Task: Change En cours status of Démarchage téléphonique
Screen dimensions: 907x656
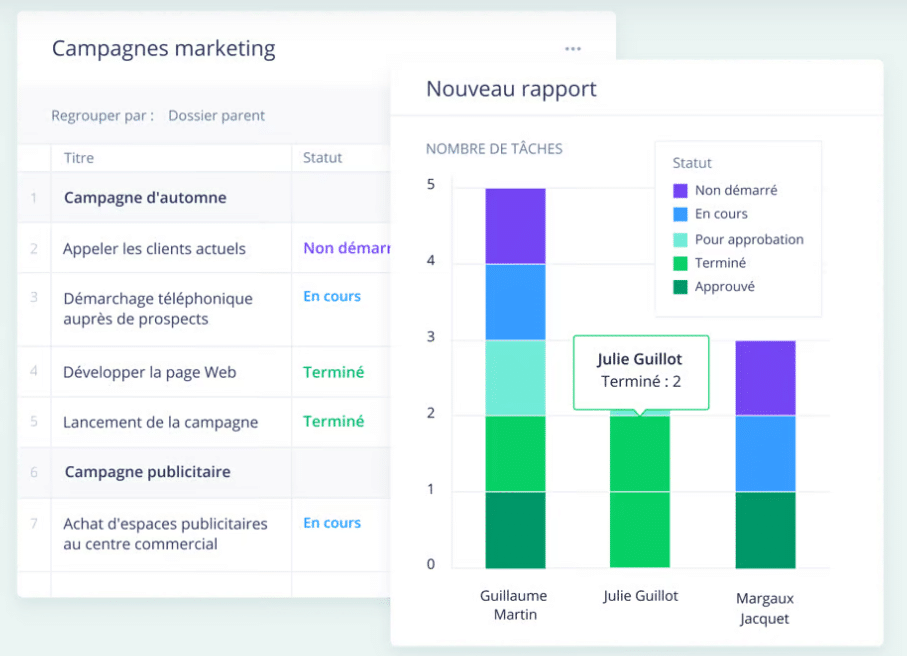Action: pos(332,297)
